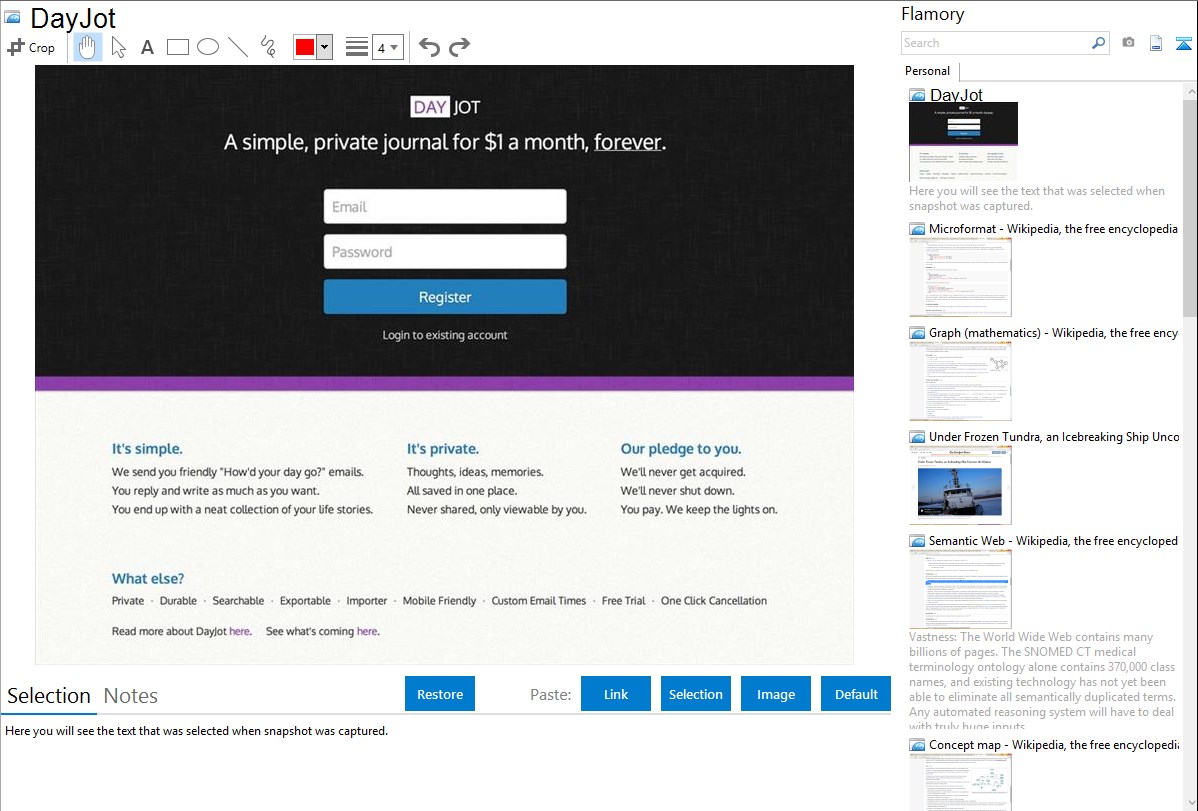Click the Email field in the snapshot

click(x=445, y=206)
